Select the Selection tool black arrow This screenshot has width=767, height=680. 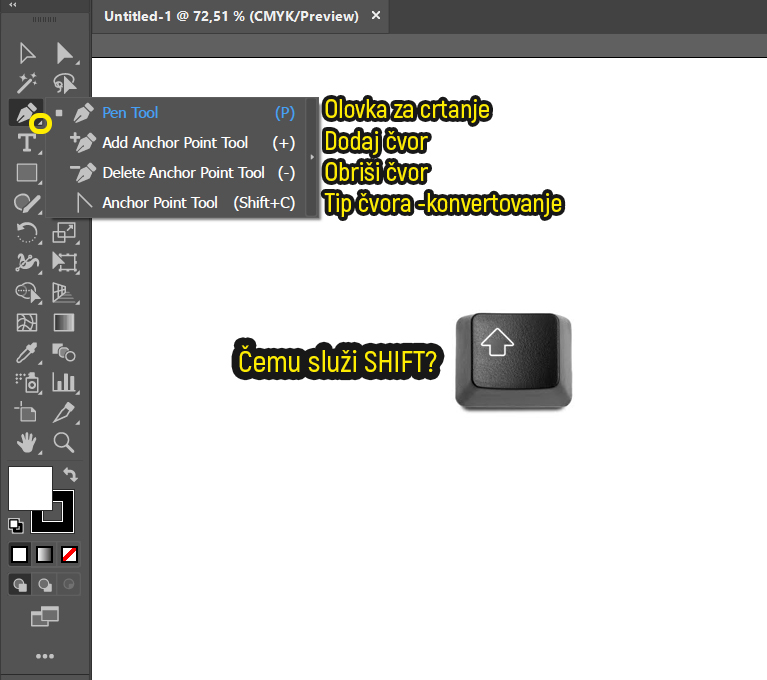pos(27,53)
